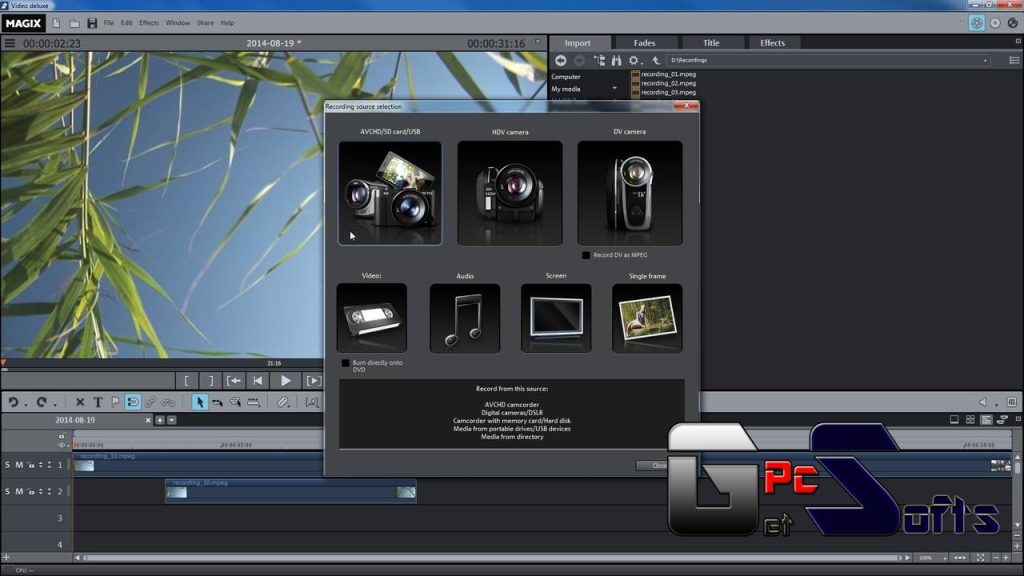Open the Window menu
The width and height of the screenshot is (1024, 576).
178,23
